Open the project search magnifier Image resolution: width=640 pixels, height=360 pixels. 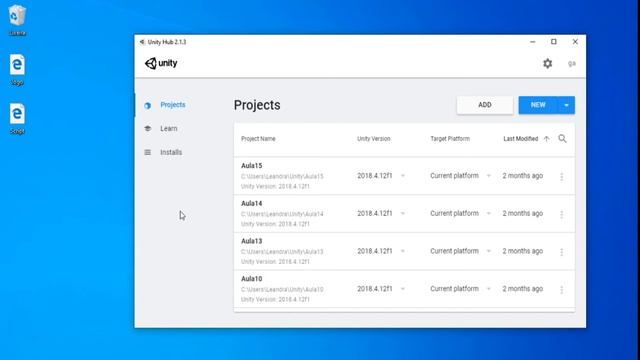[x=562, y=139]
